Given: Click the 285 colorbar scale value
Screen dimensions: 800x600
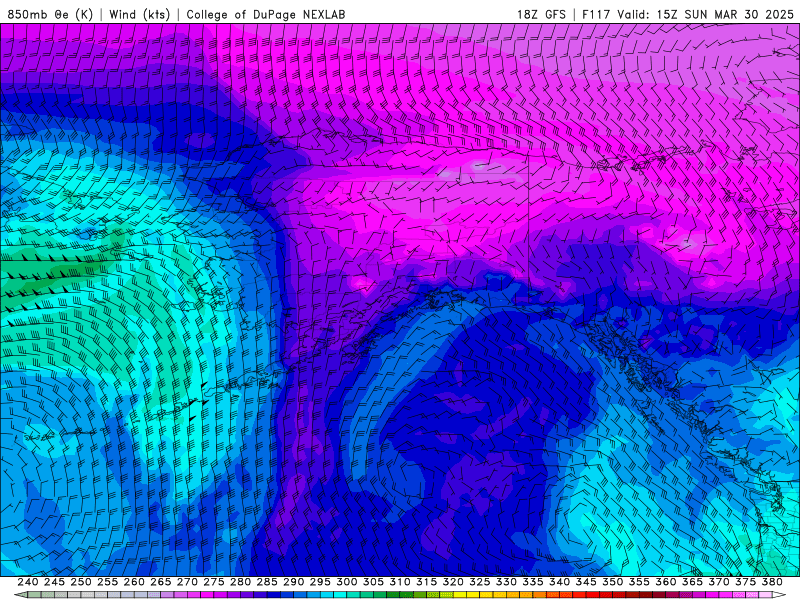Looking at the screenshot, I should 267,582.
